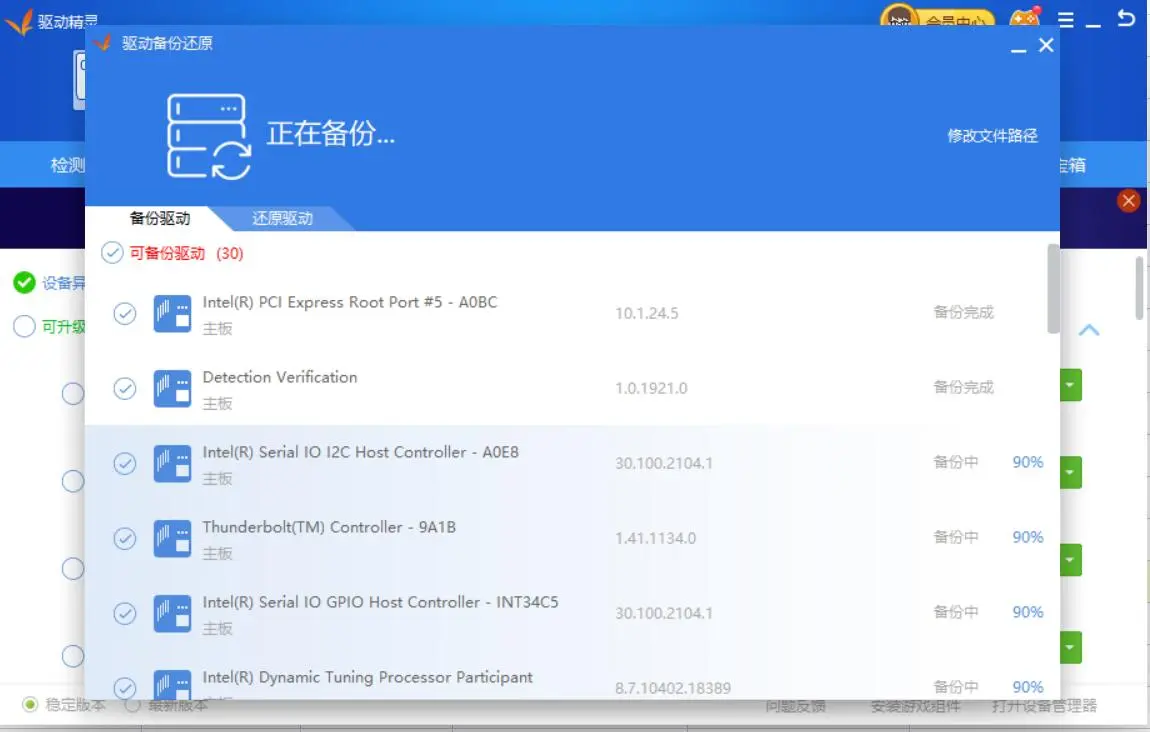Image resolution: width=1150 pixels, height=732 pixels.
Task: Click motherboard icon for Intel PCI Express Root Port
Action: point(172,313)
